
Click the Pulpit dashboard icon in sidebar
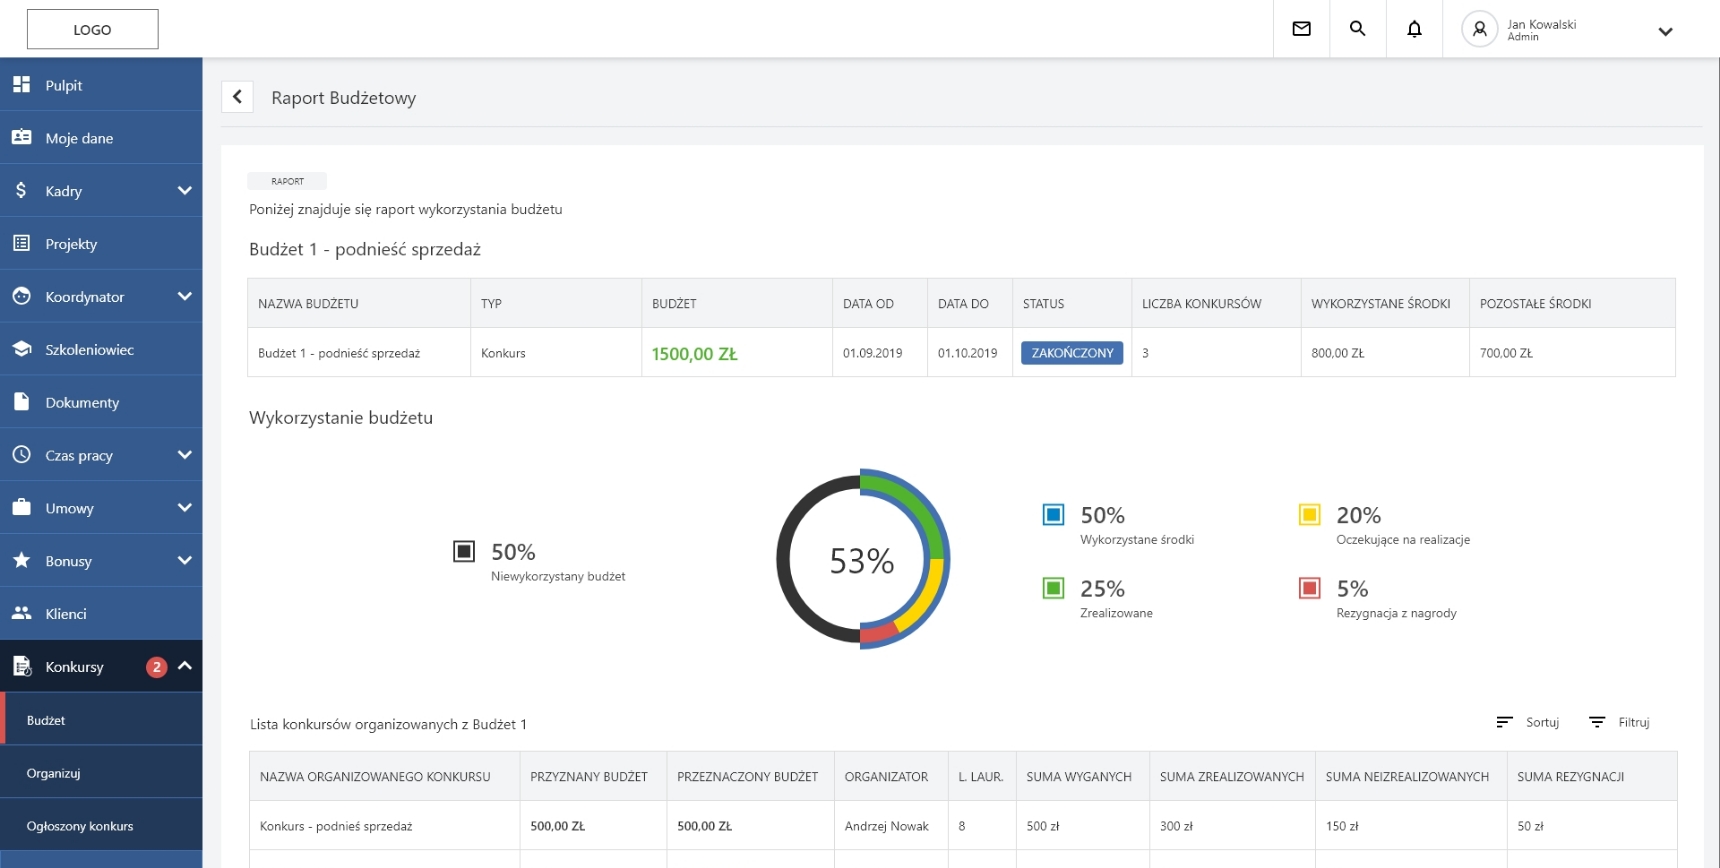pos(21,85)
